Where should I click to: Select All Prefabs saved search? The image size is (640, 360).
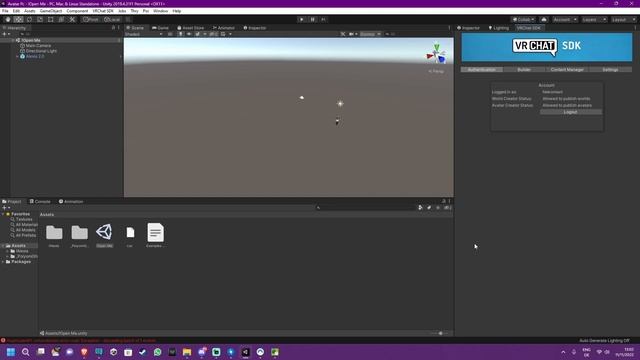click(x=23, y=235)
